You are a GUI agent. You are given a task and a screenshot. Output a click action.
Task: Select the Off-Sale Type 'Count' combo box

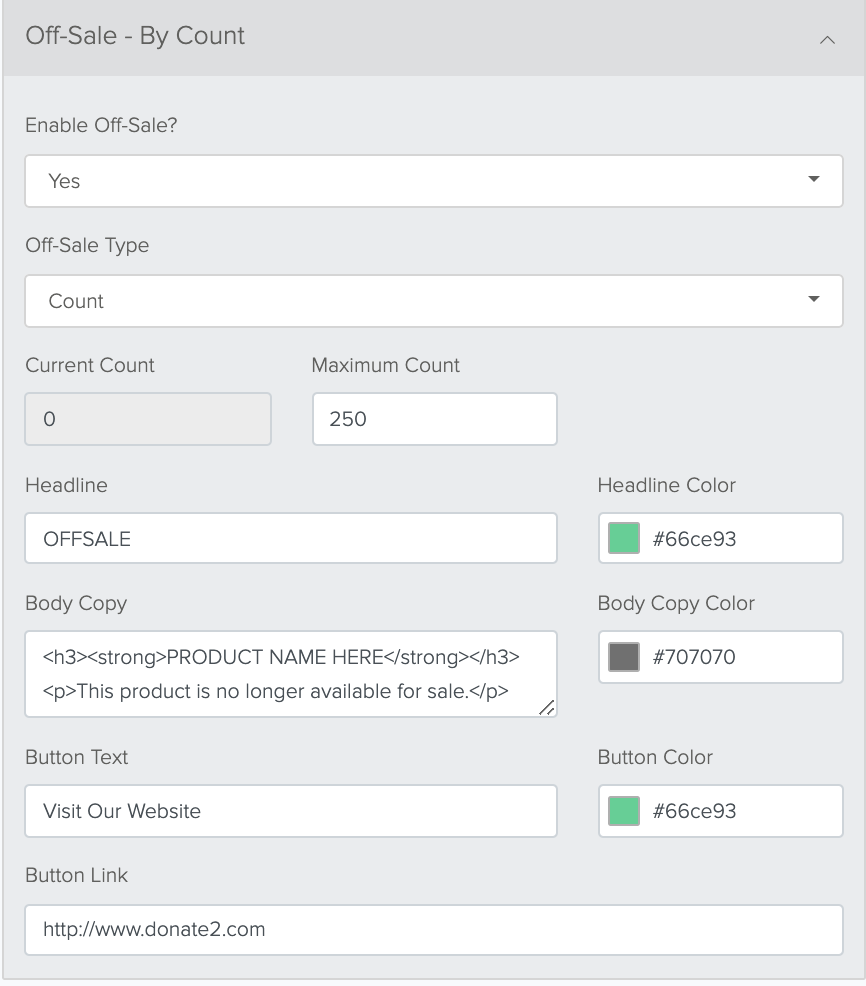(x=434, y=301)
